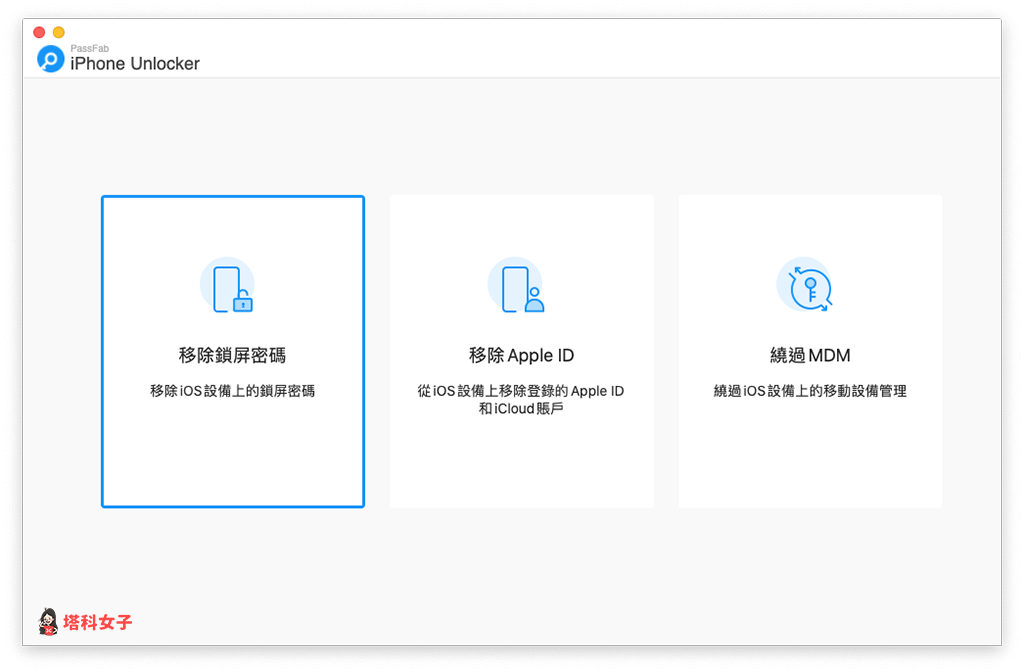Click the PassFab magnifier logo icon
The height and width of the screenshot is (672, 1024).
[50, 59]
